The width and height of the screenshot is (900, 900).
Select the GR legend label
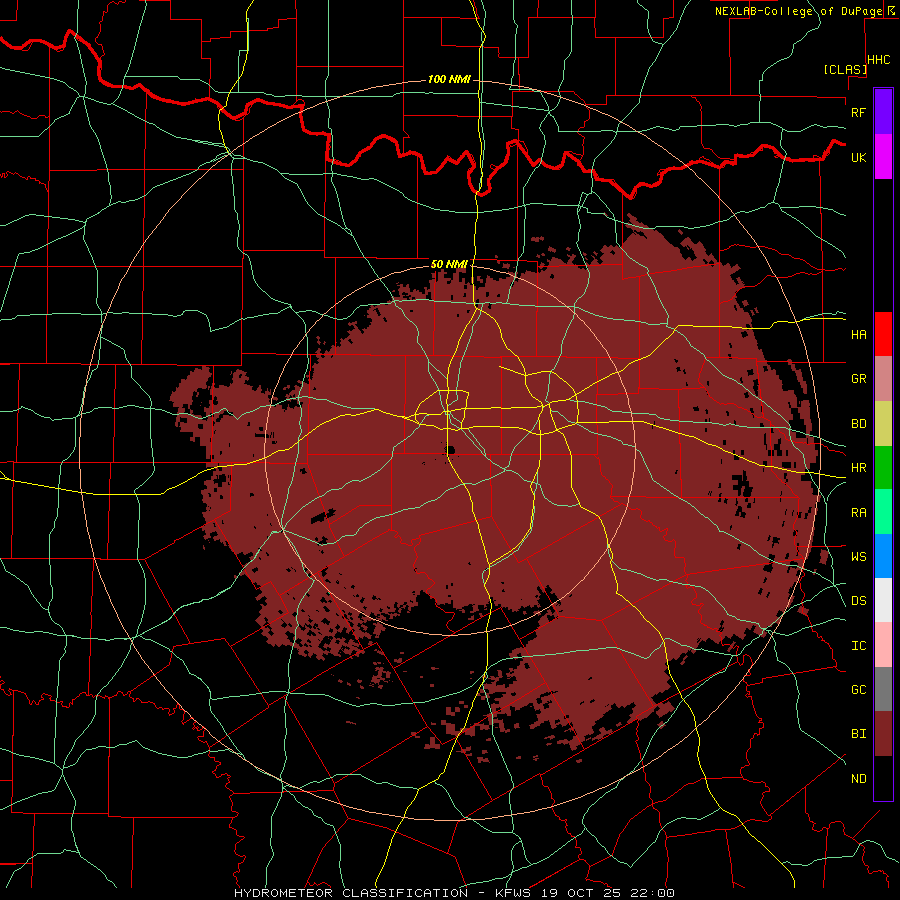pyautogui.click(x=859, y=379)
